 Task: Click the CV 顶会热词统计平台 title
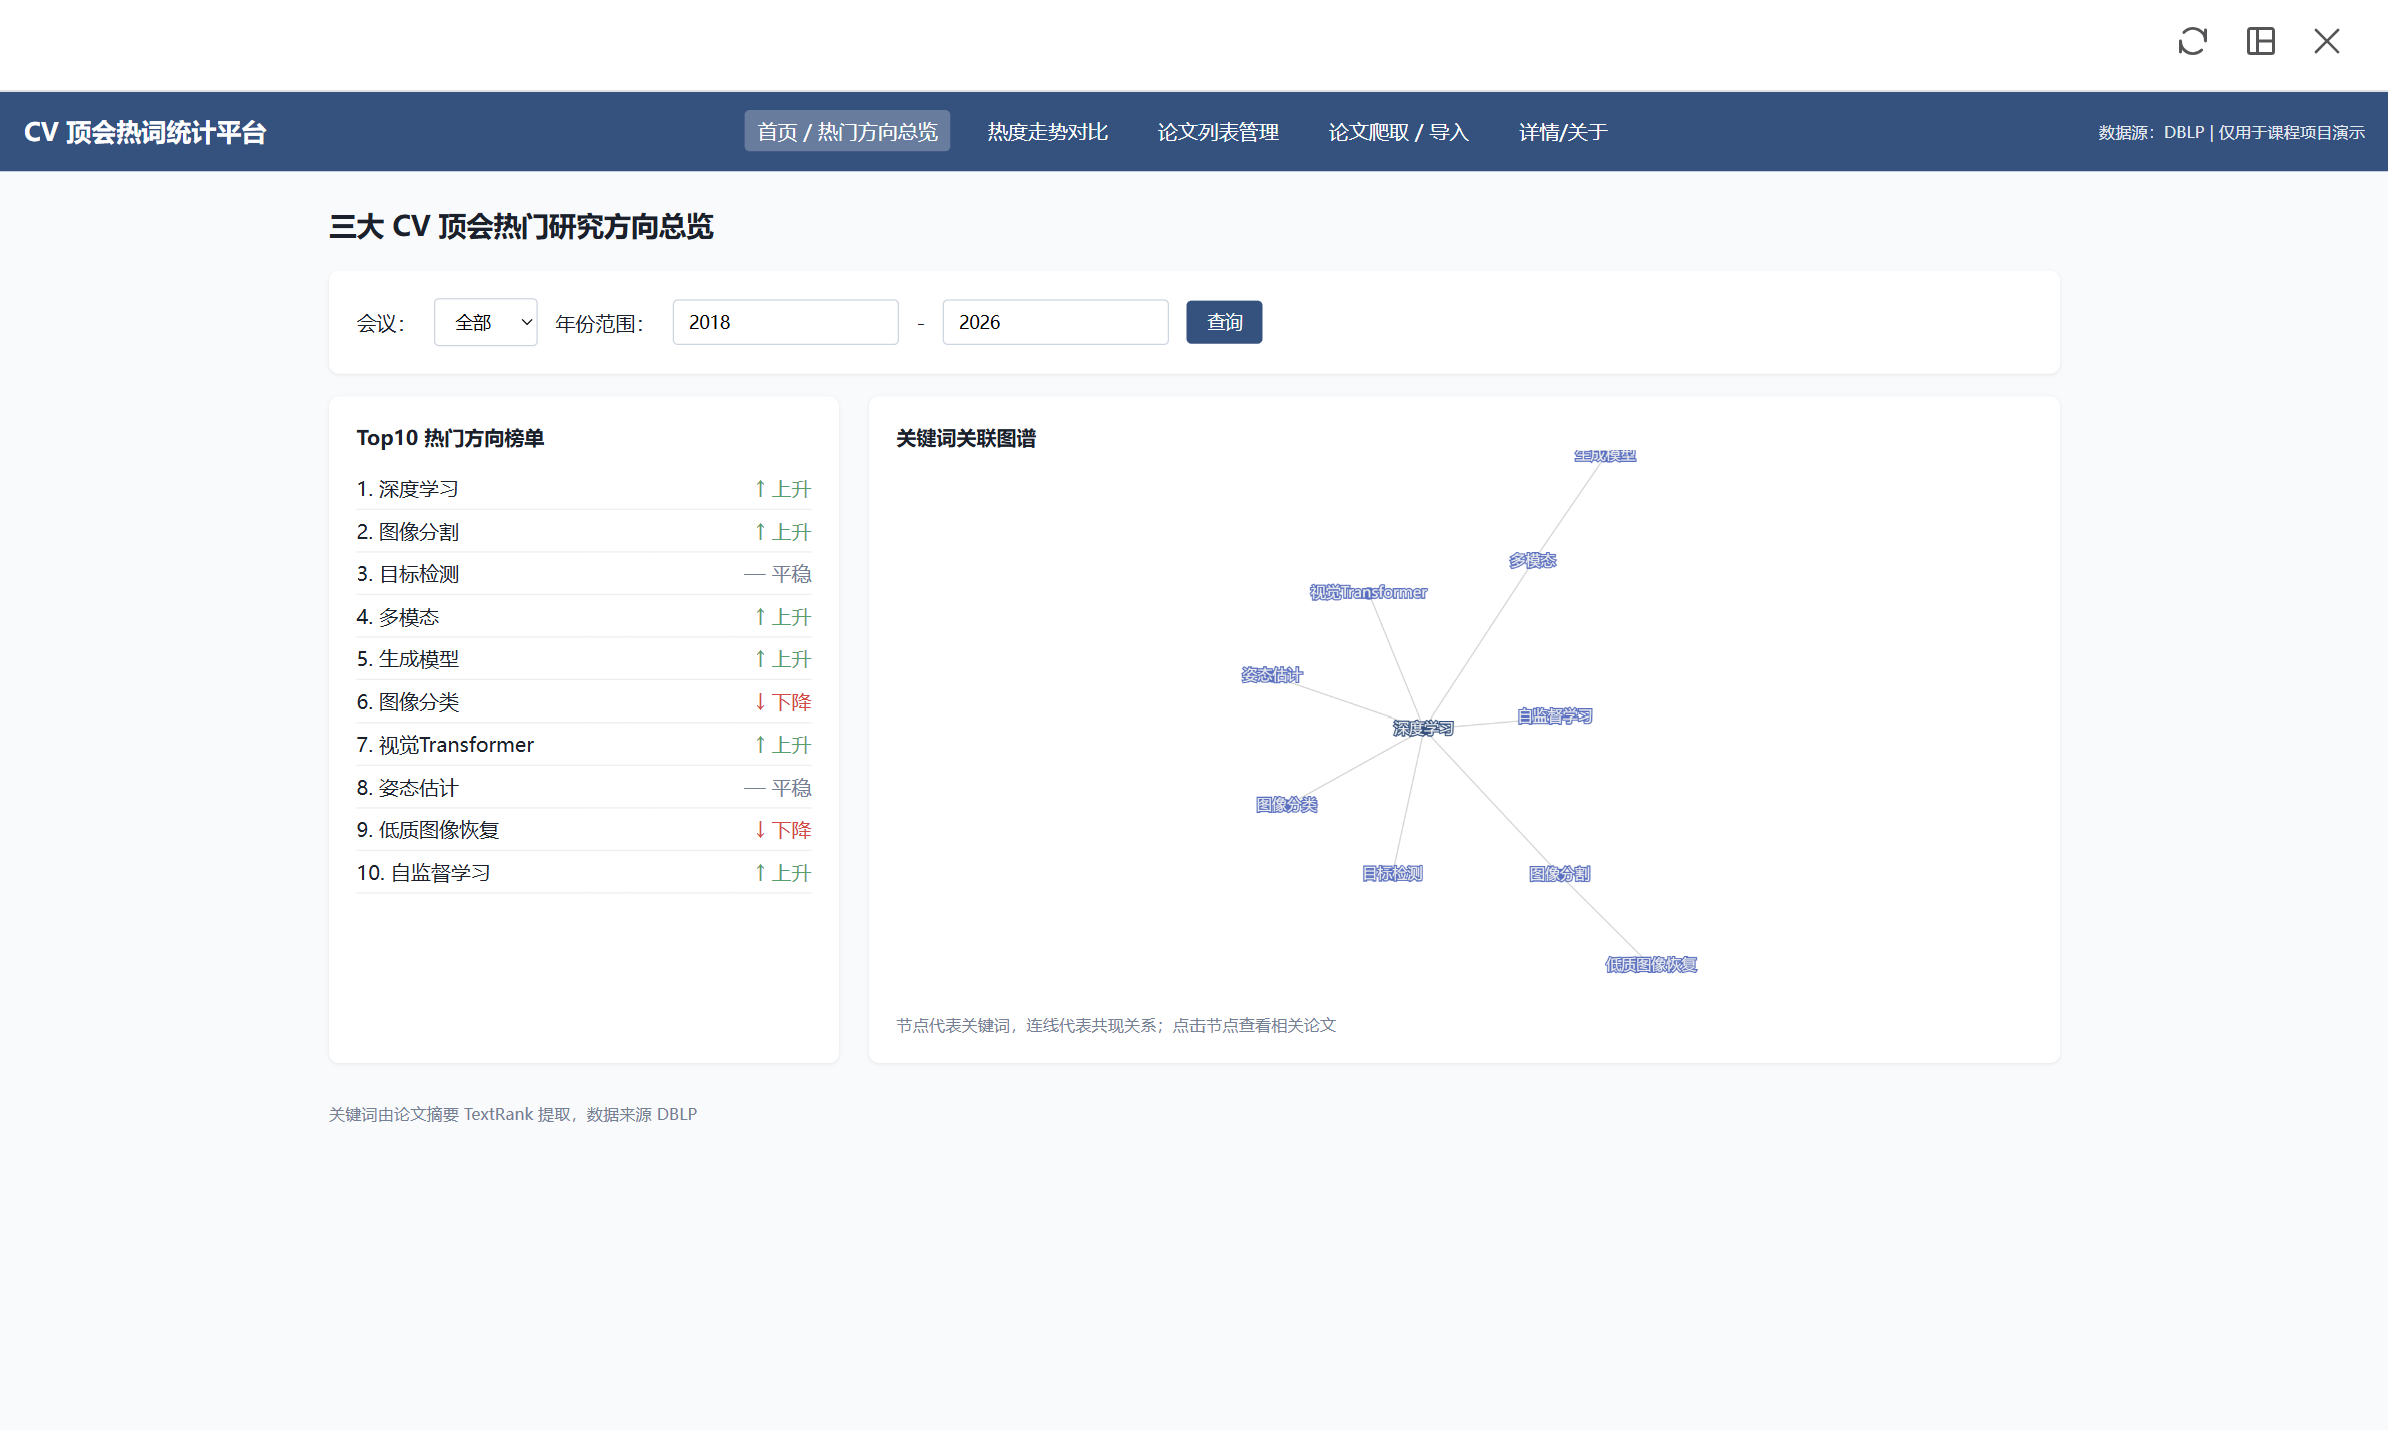coord(145,132)
